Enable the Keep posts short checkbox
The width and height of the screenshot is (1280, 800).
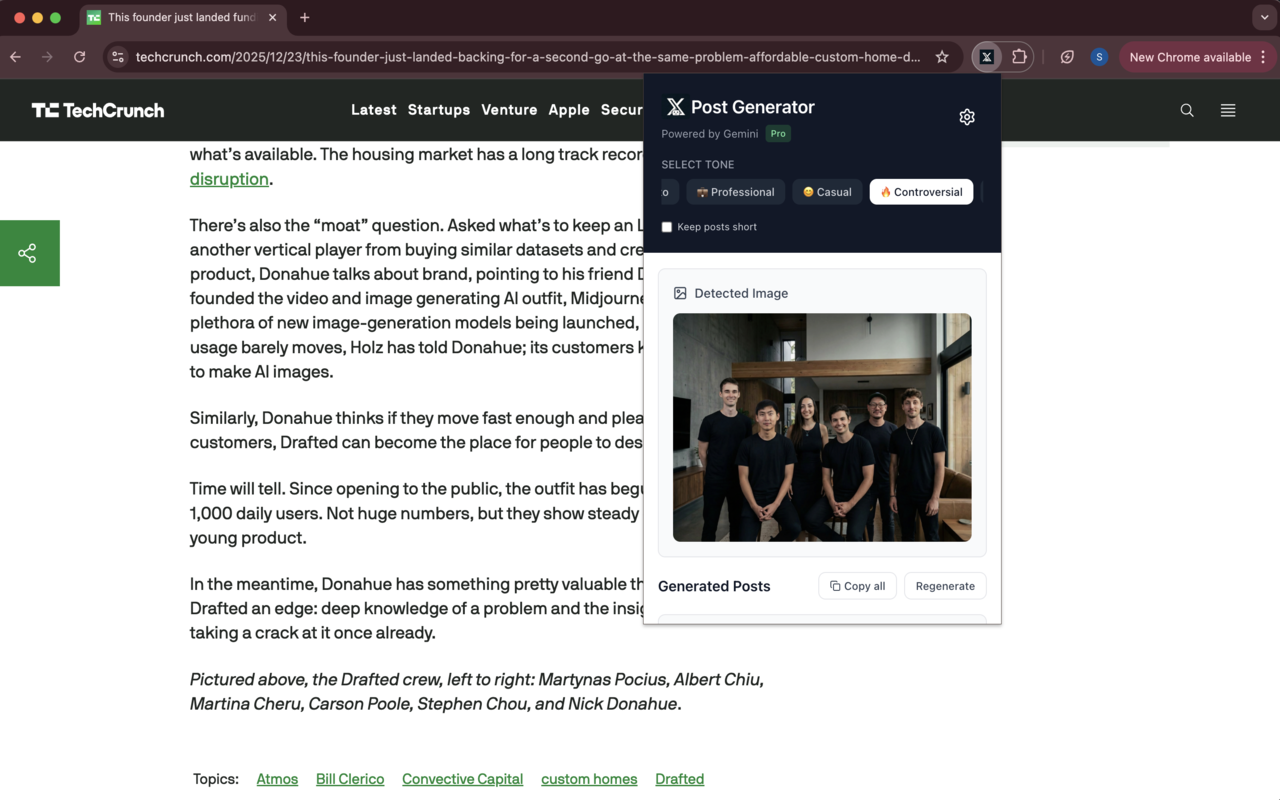666,227
